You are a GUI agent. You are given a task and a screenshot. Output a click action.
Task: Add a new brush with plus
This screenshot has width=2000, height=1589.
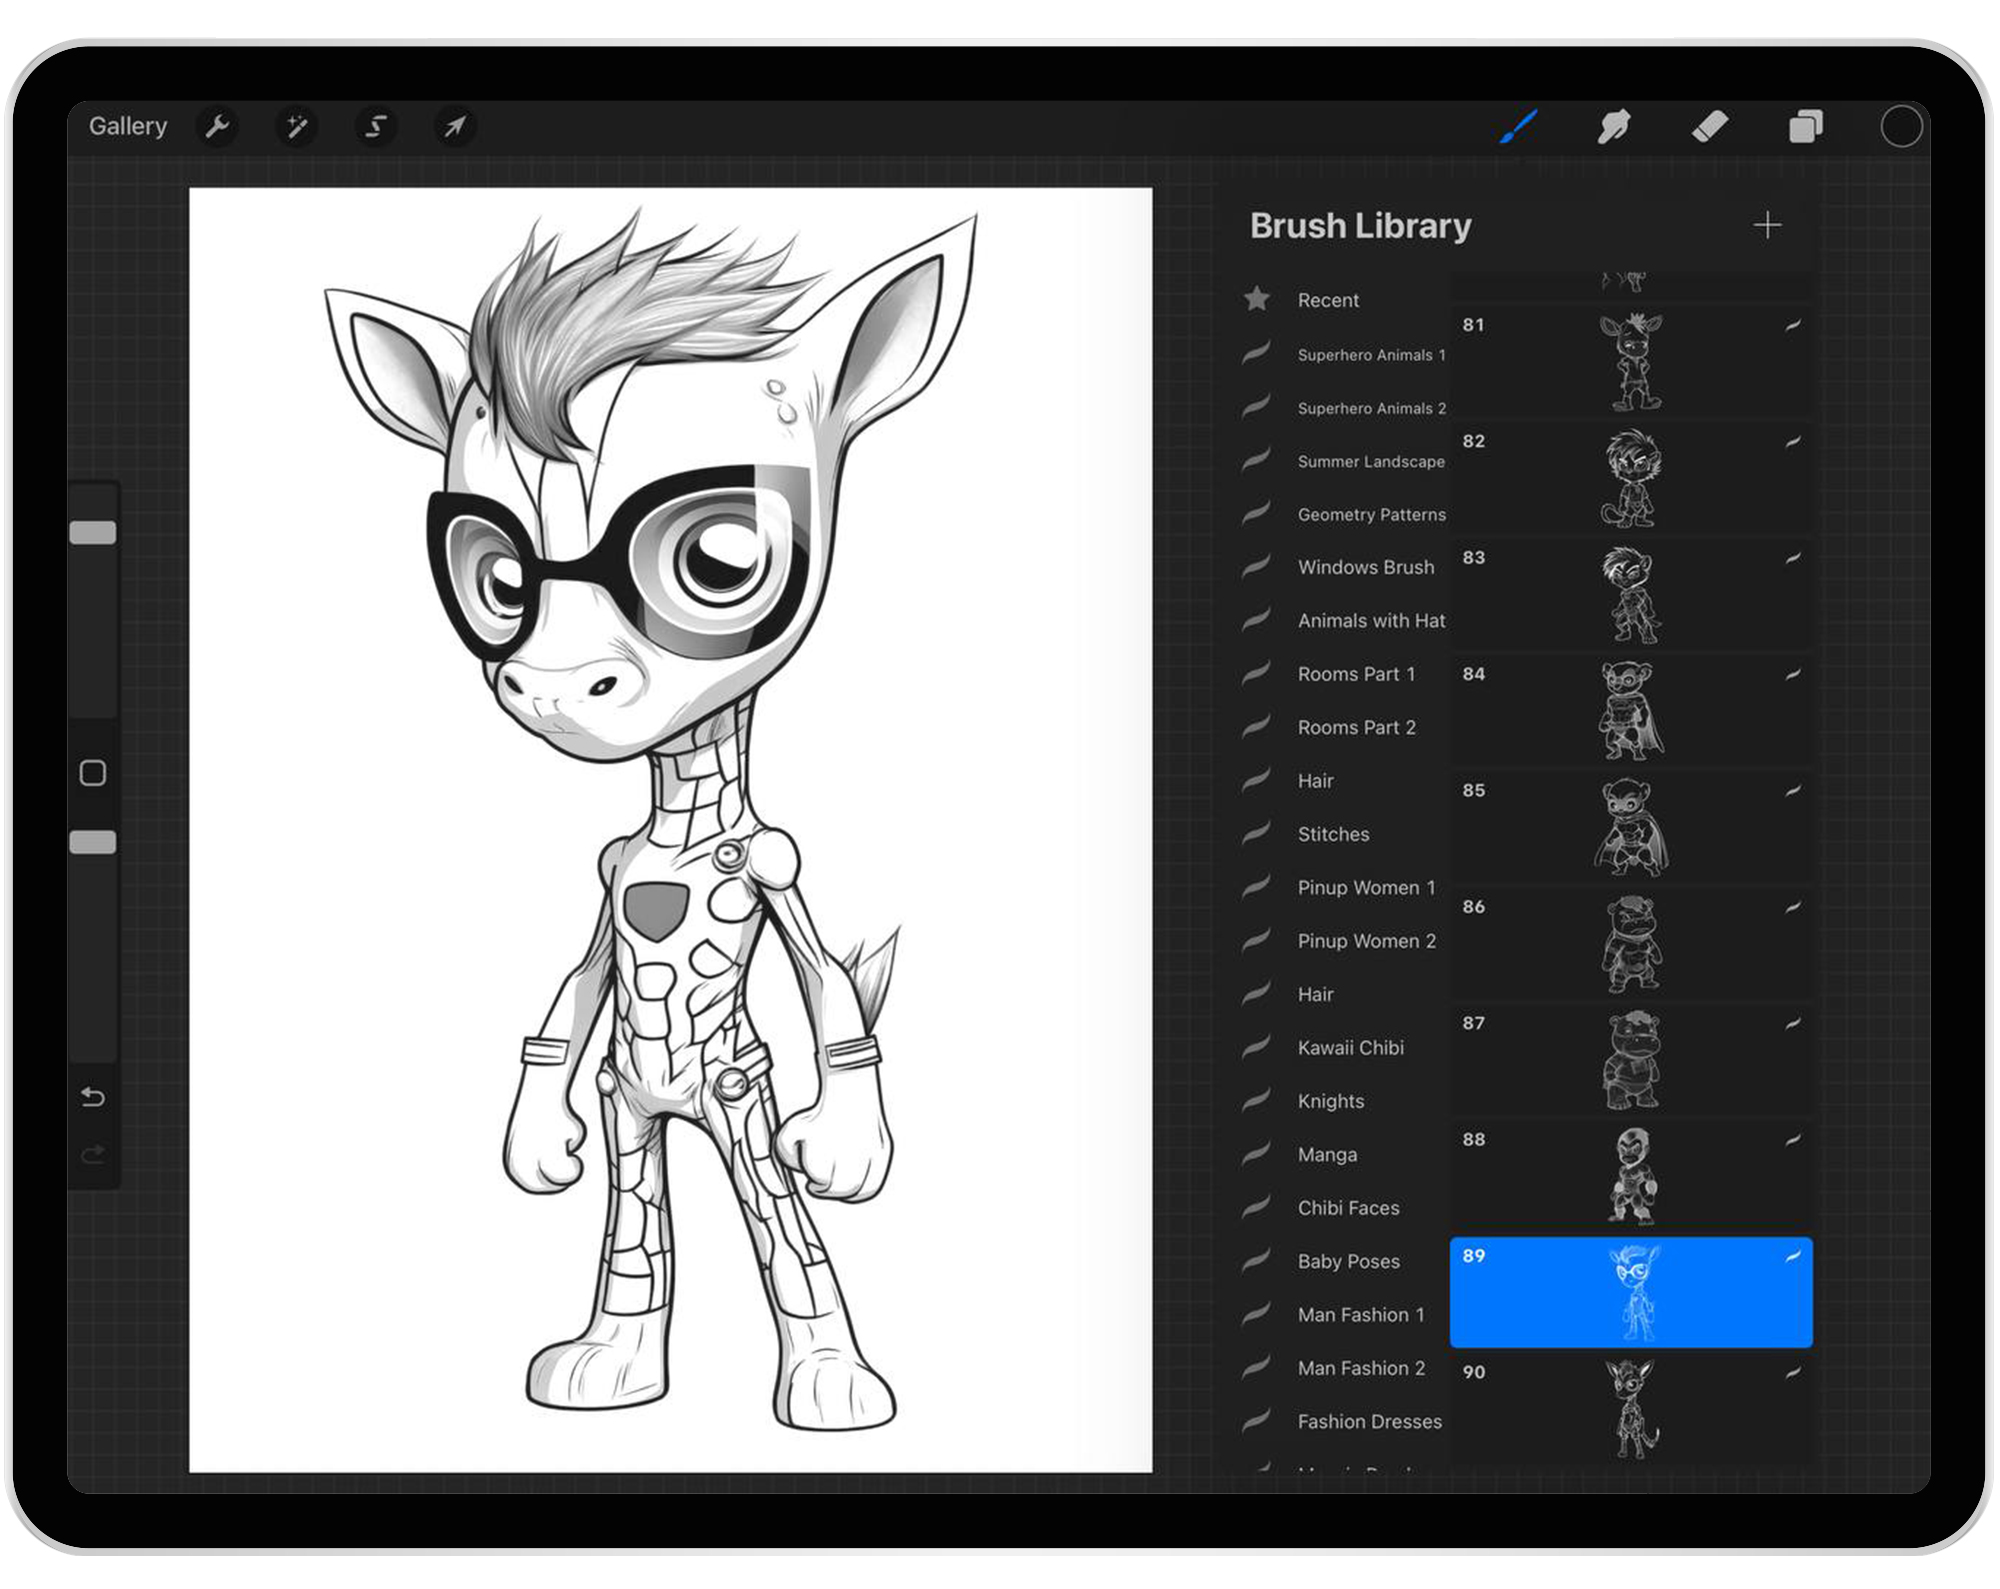coord(1767,225)
